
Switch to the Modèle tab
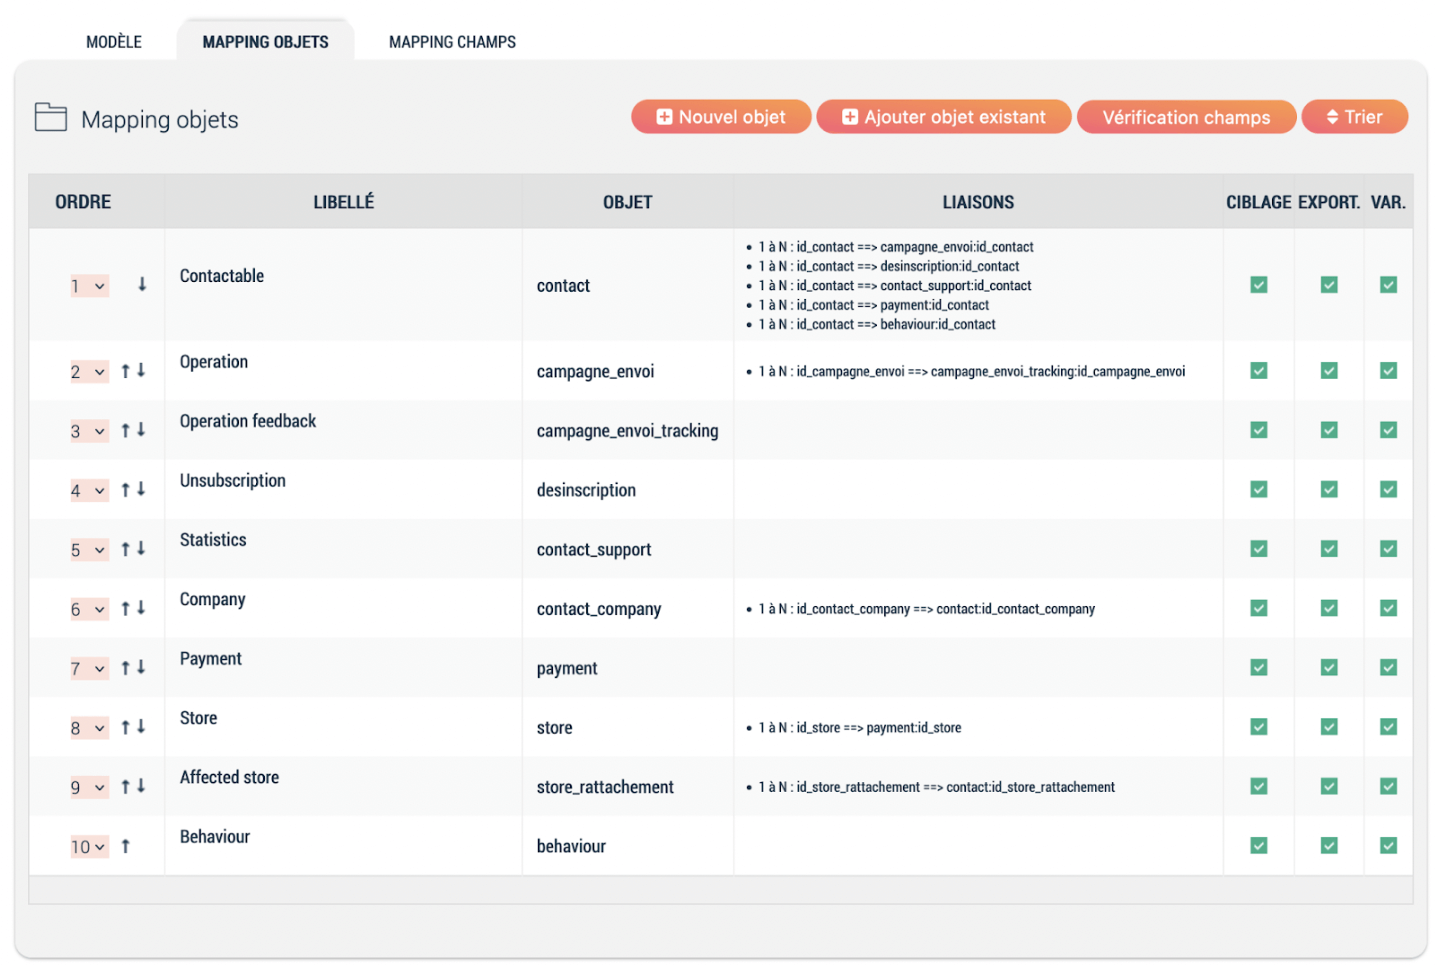[114, 42]
